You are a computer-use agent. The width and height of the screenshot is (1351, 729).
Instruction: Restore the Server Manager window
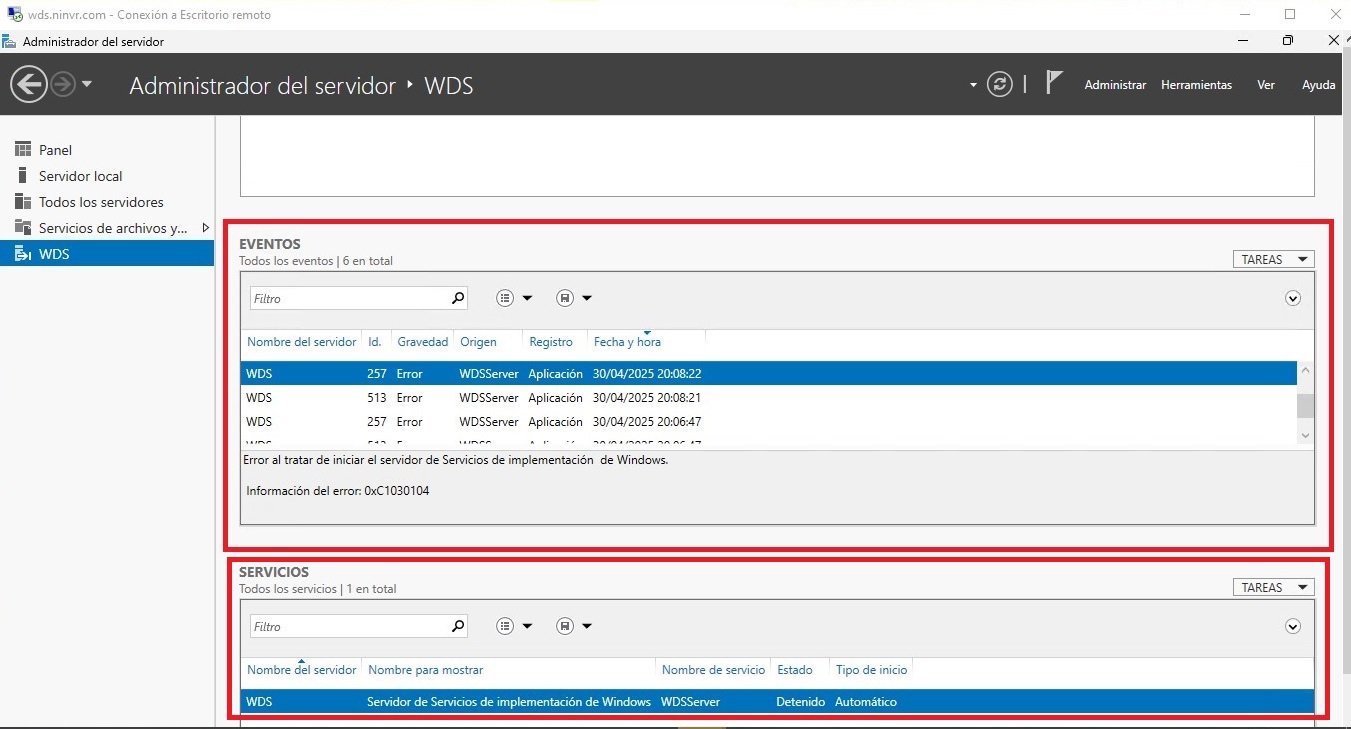1288,41
